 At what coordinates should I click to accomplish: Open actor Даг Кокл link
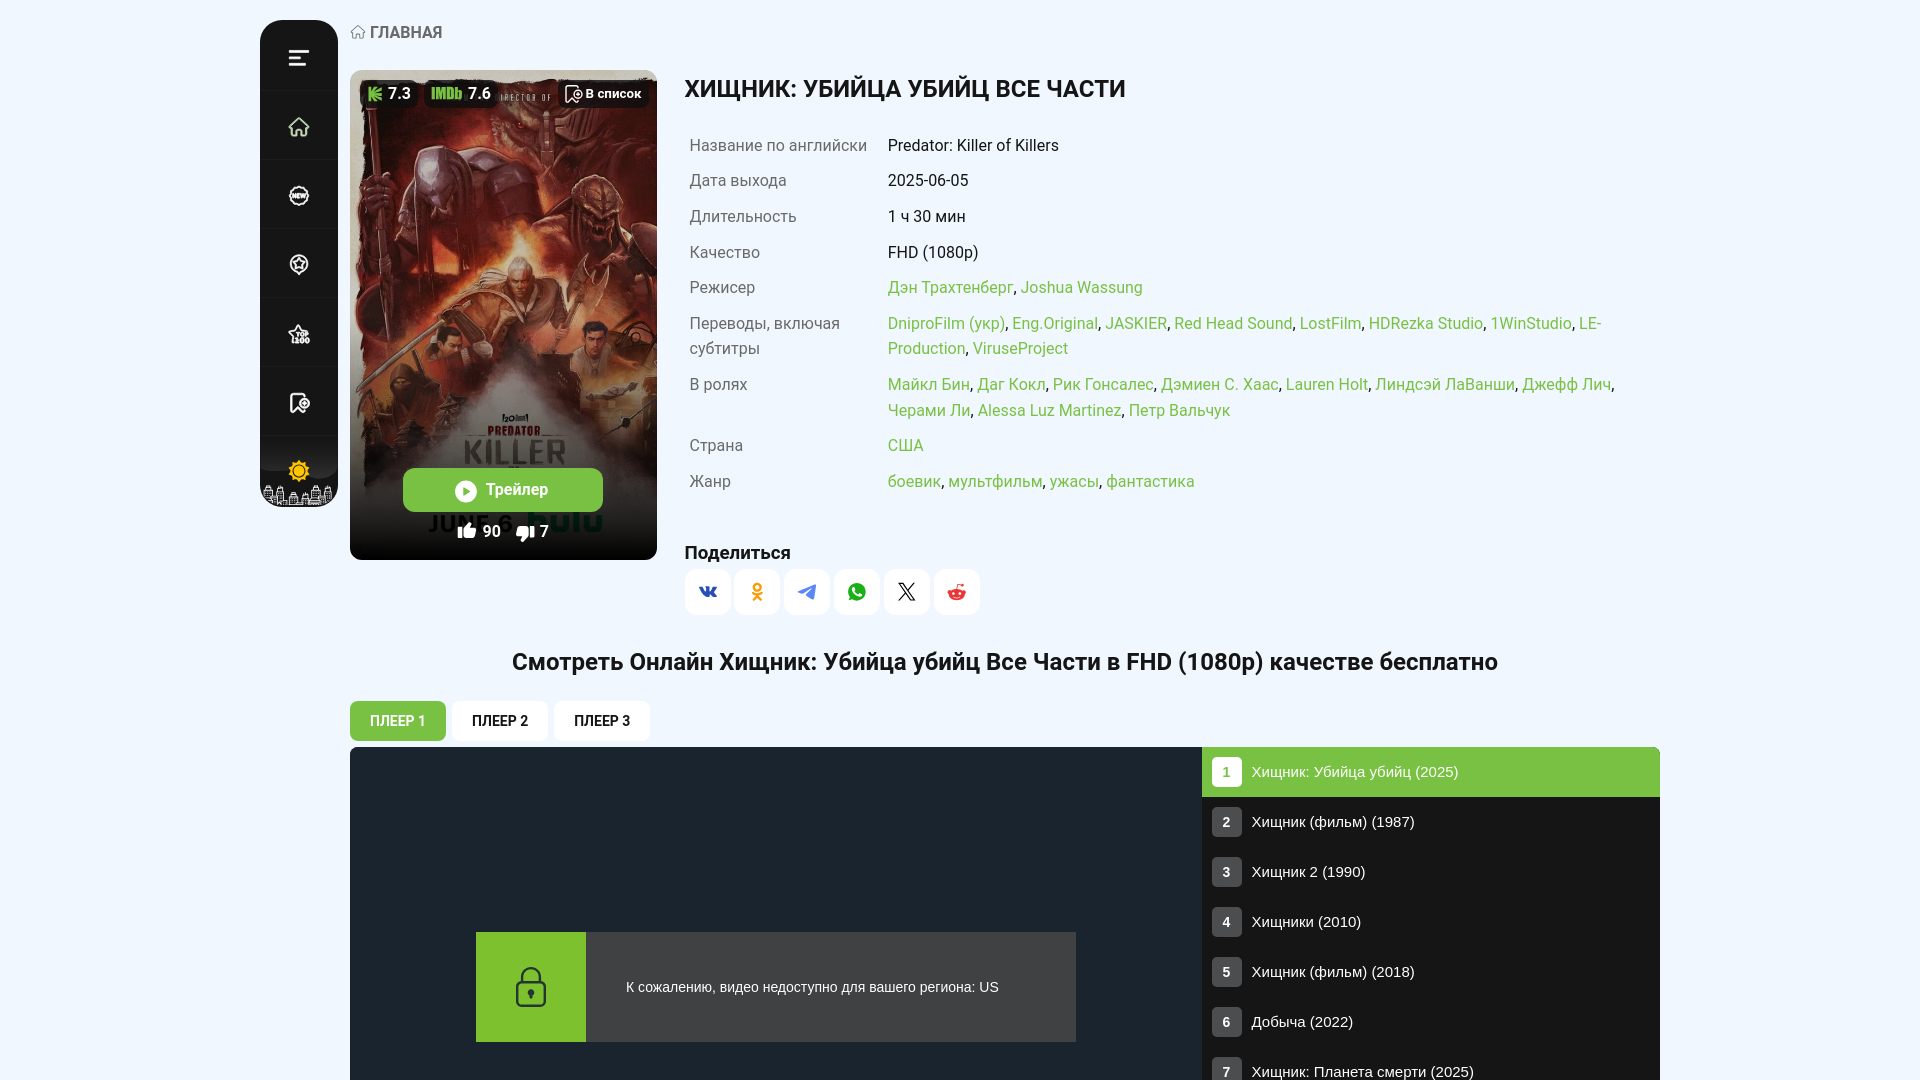tap(1011, 385)
